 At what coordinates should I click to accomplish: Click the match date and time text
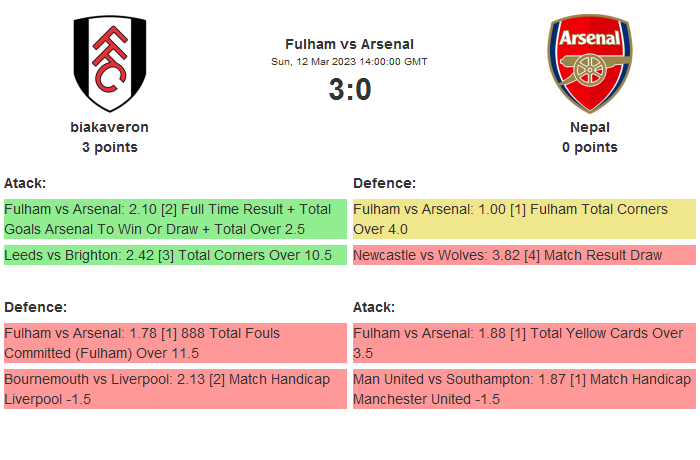pyautogui.click(x=349, y=62)
